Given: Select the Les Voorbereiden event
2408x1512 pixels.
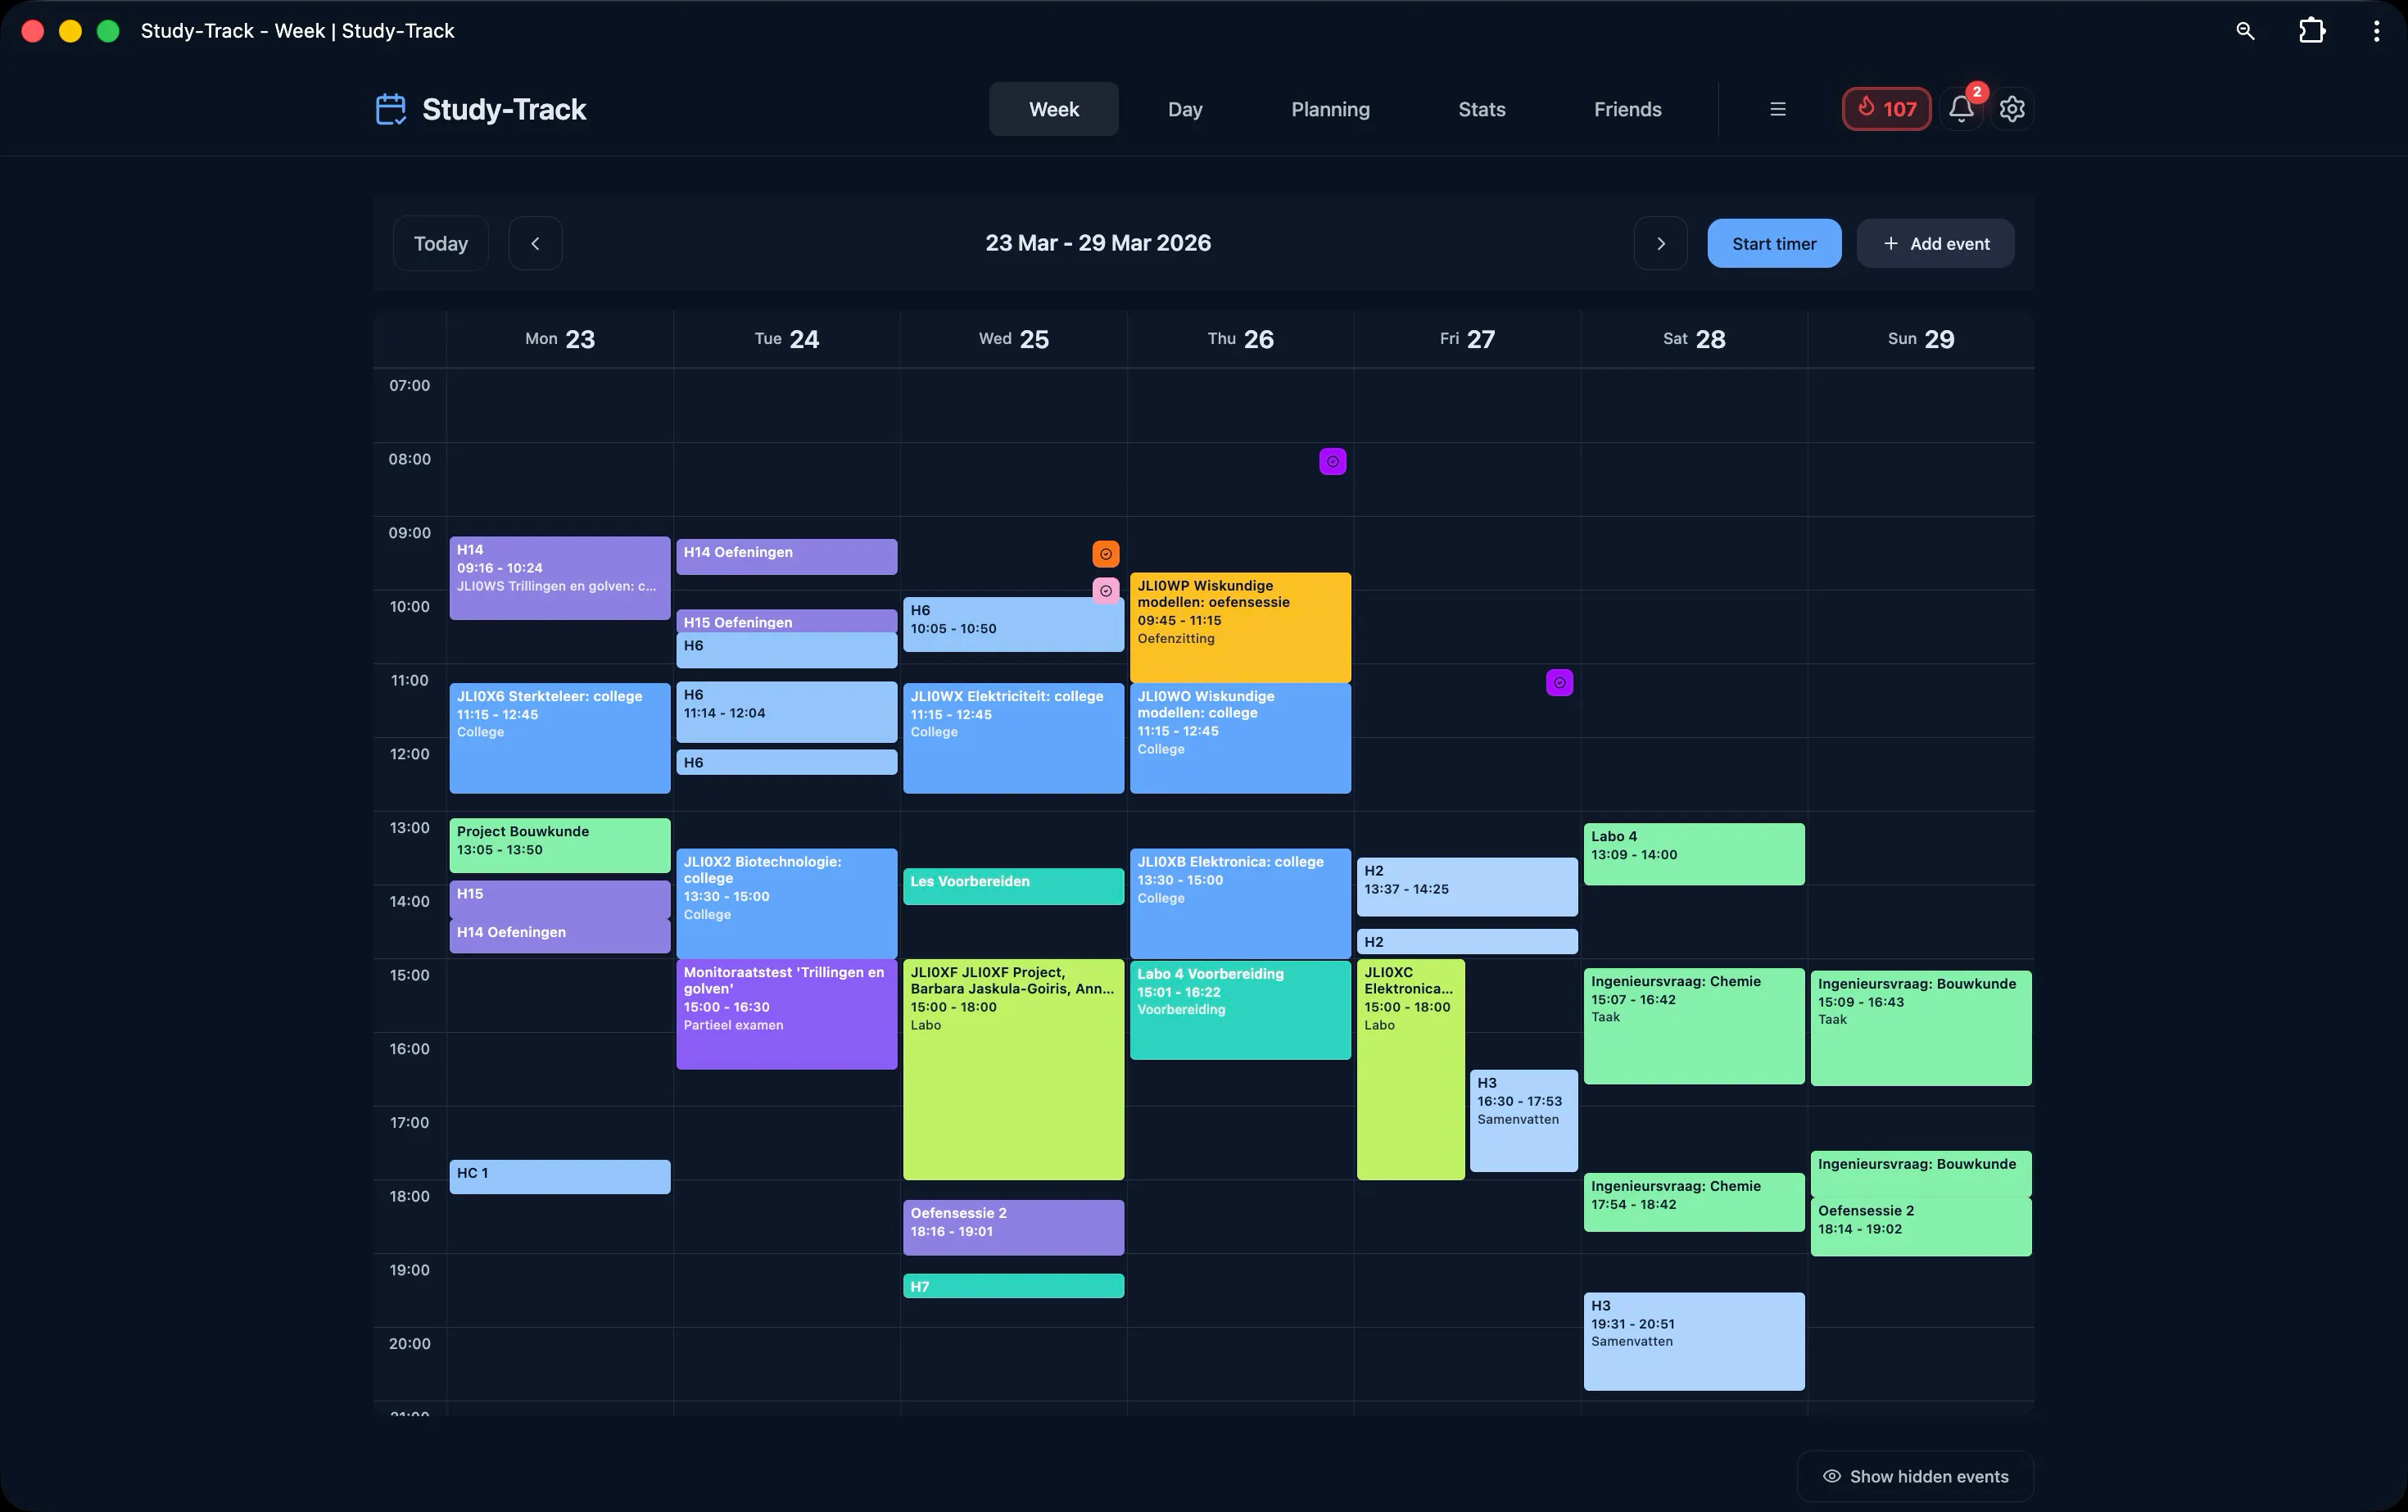Looking at the screenshot, I should coord(1013,886).
